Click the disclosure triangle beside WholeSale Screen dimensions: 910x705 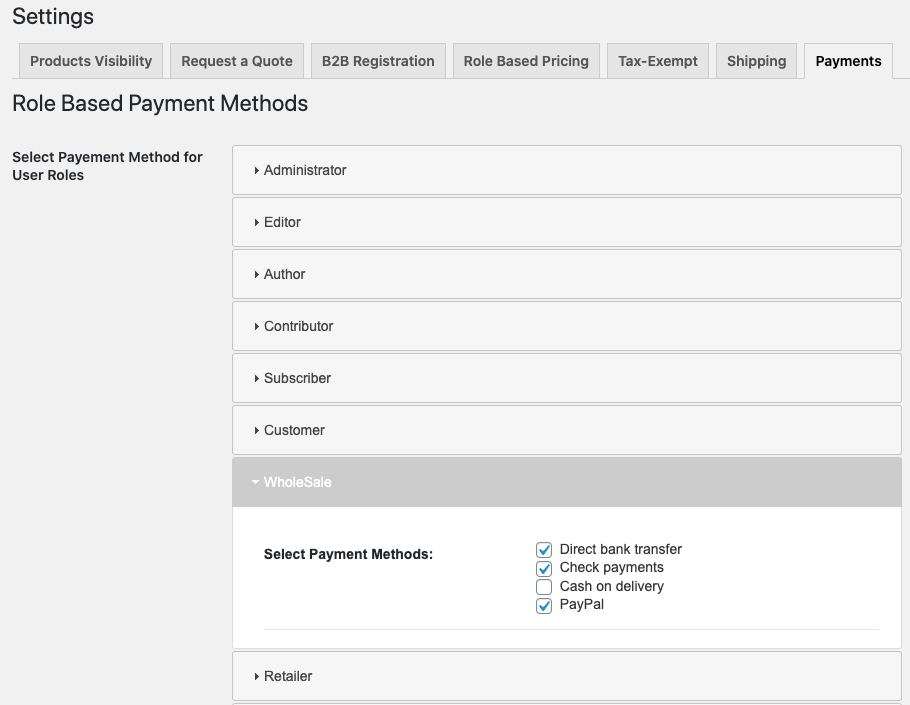[x=256, y=482]
